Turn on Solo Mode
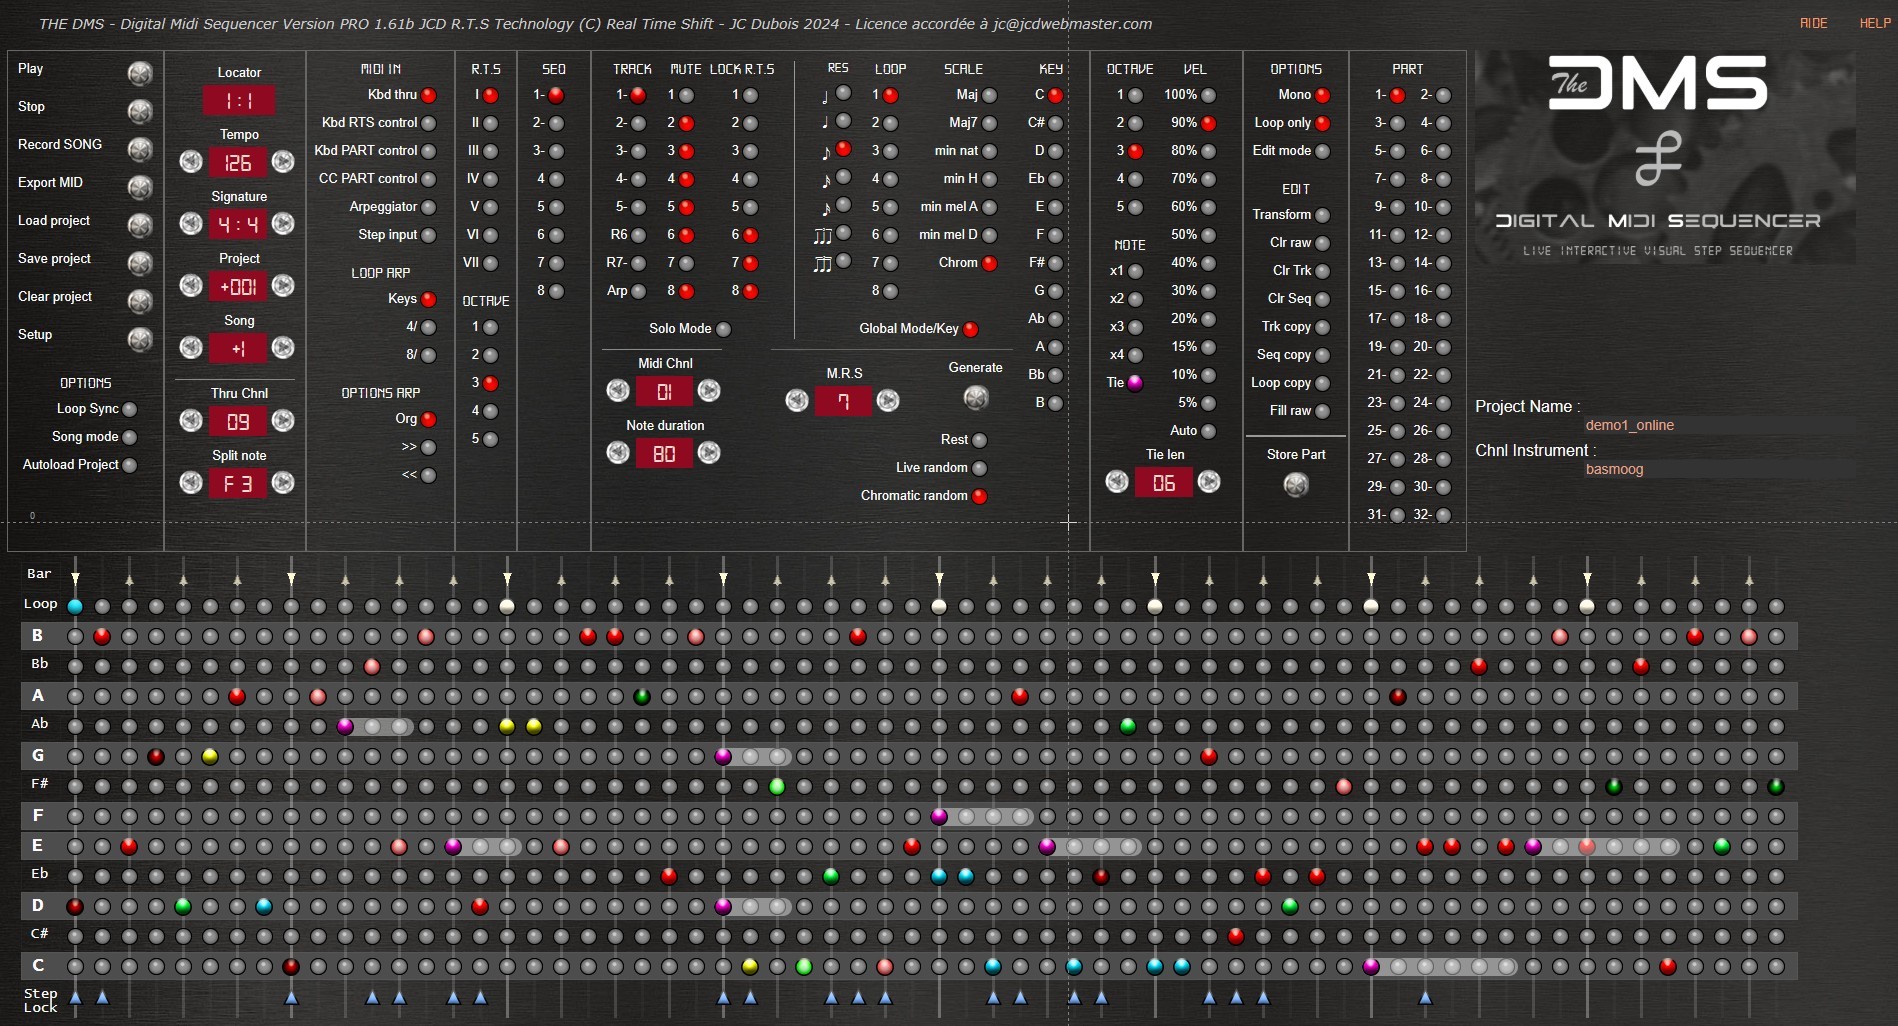Image resolution: width=1898 pixels, height=1026 pixels. tap(723, 329)
